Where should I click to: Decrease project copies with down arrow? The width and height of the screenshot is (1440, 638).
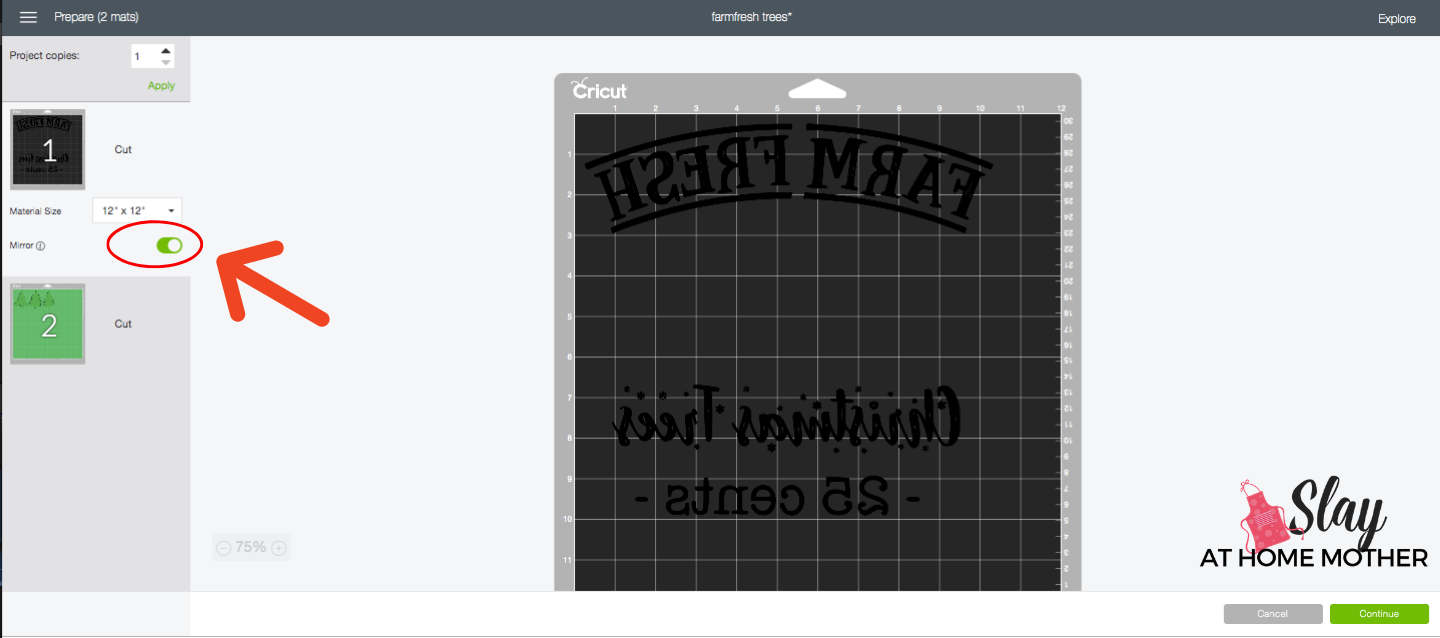(166, 62)
